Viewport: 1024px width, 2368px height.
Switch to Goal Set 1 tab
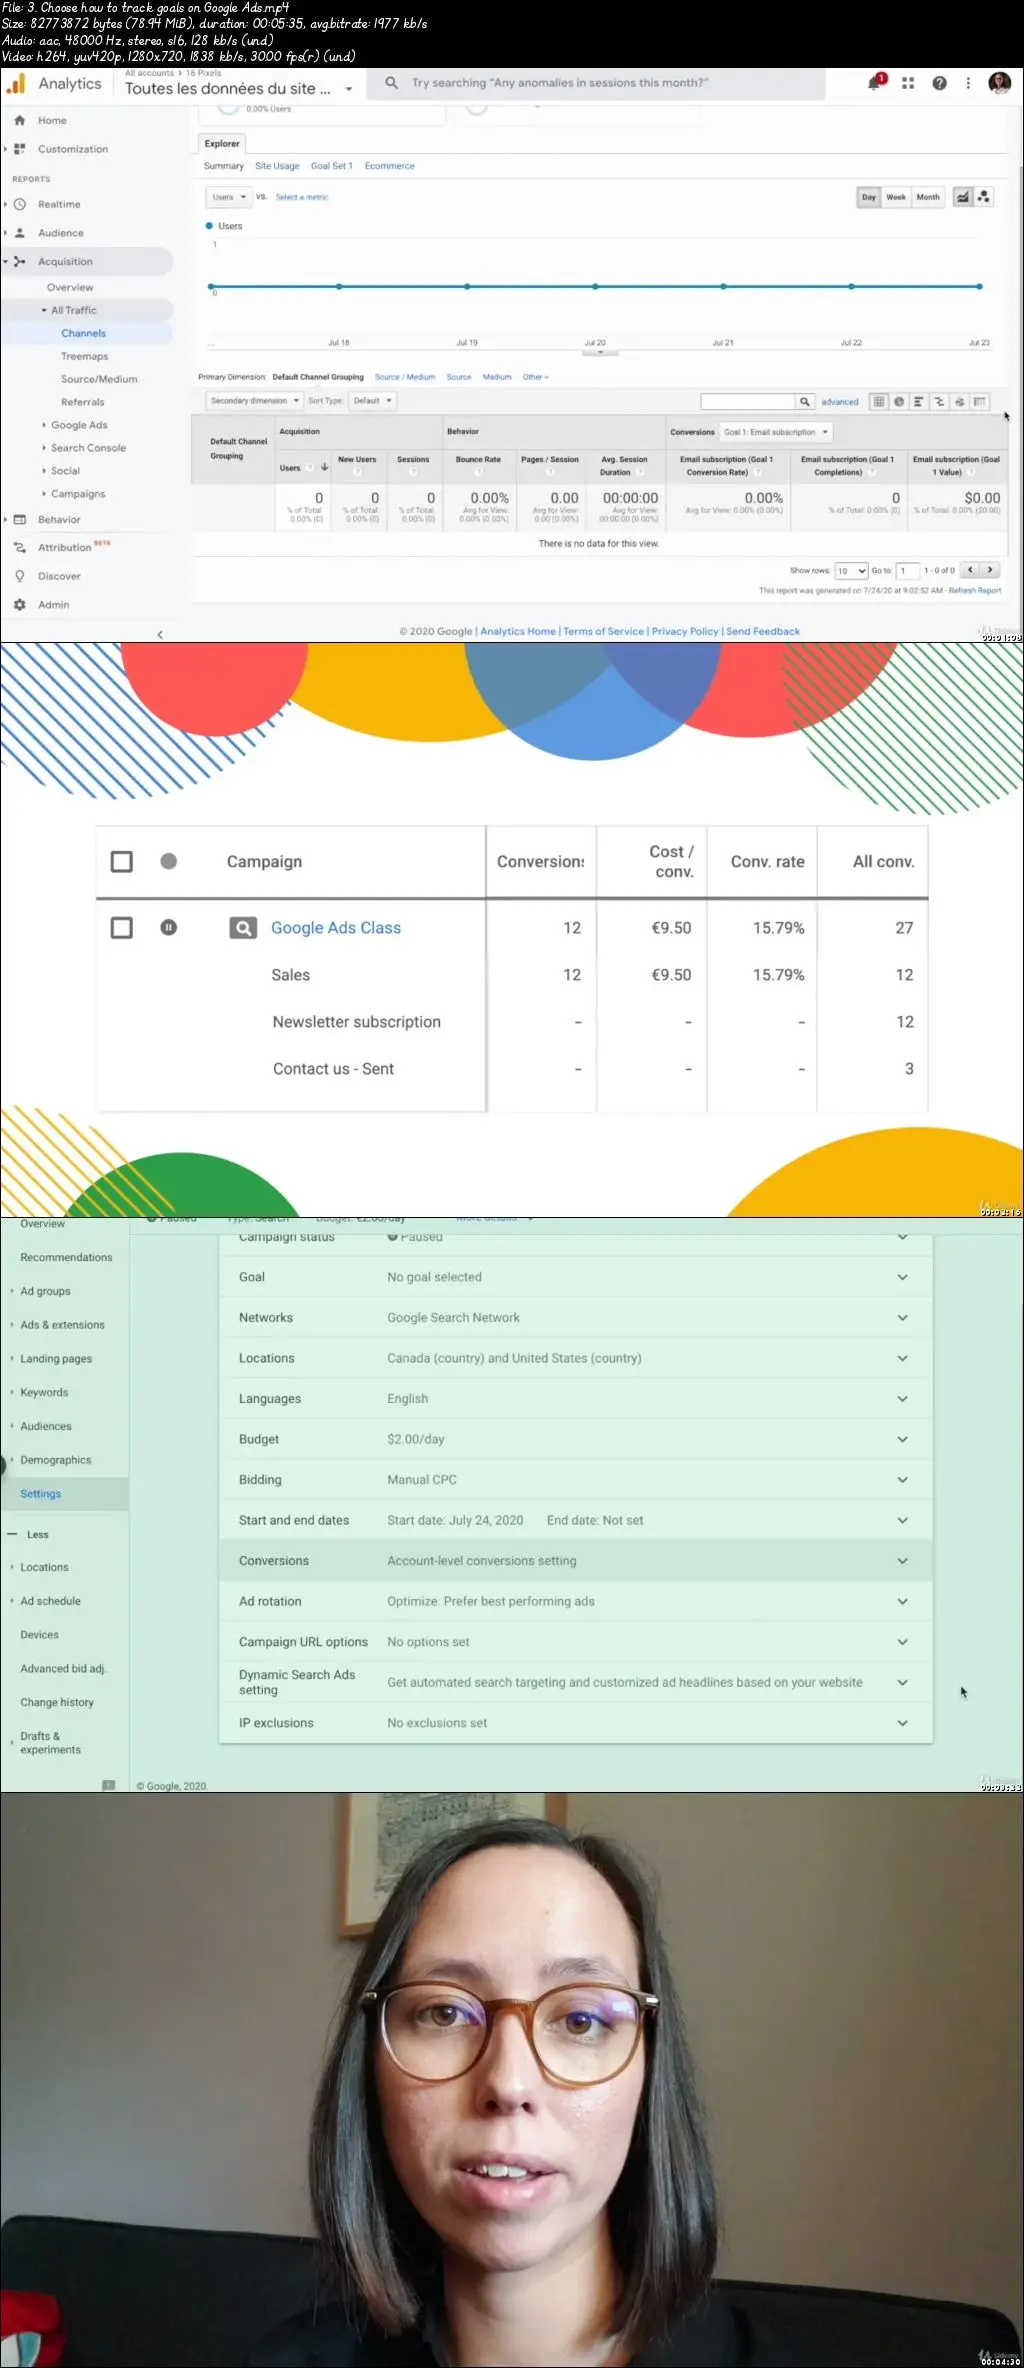pyautogui.click(x=332, y=166)
